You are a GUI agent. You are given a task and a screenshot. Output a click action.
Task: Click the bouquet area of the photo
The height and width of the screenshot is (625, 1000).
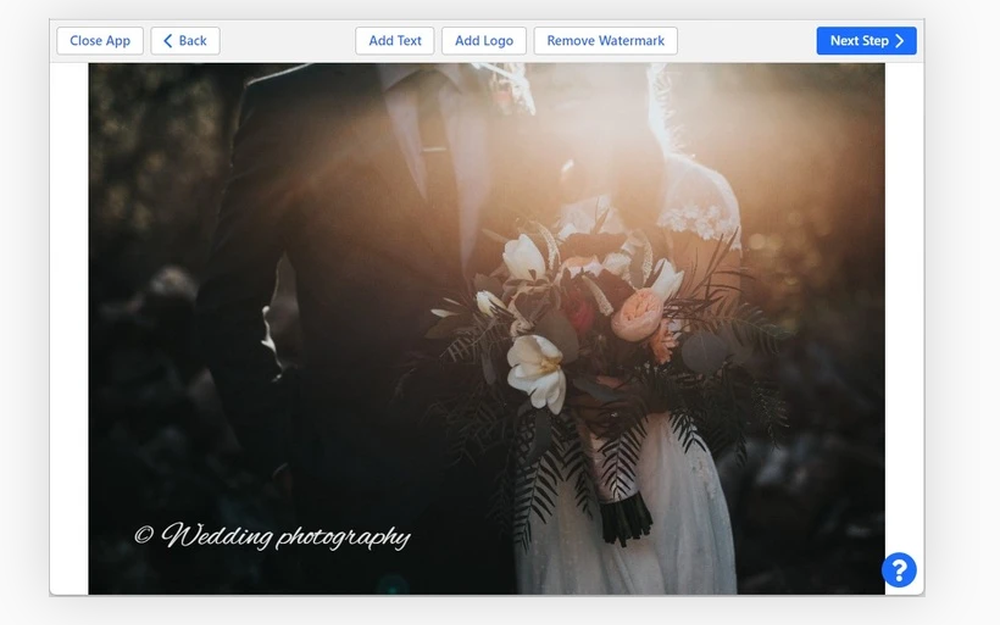click(580, 330)
